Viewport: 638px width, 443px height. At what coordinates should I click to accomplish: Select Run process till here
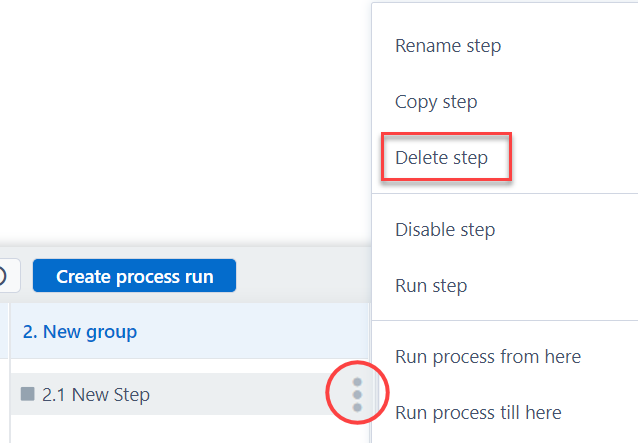478,413
